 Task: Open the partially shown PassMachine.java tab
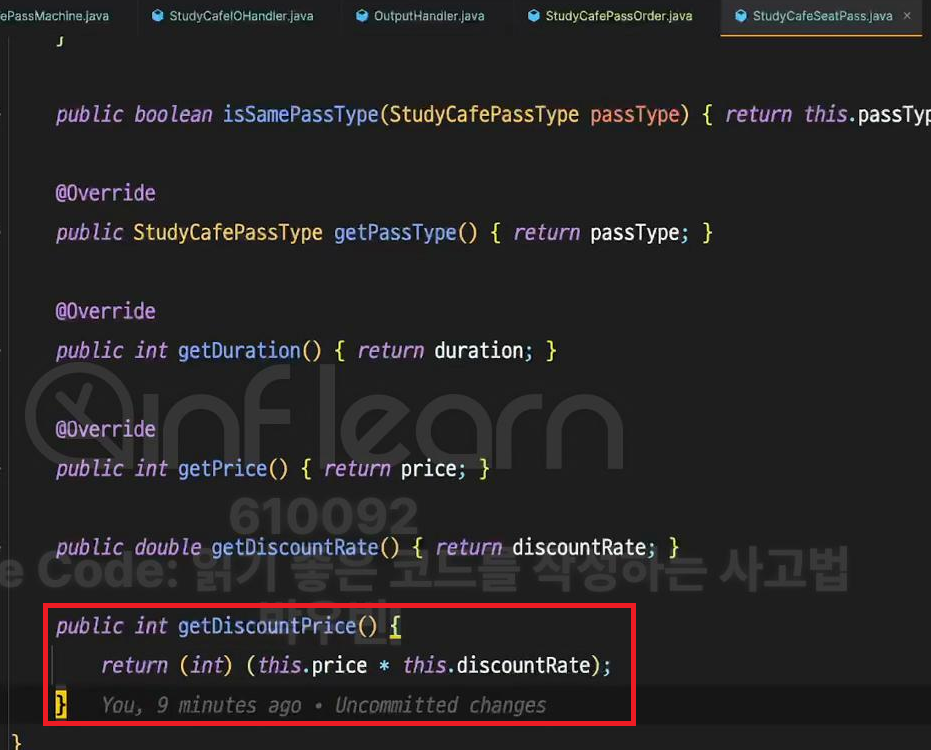[55, 16]
